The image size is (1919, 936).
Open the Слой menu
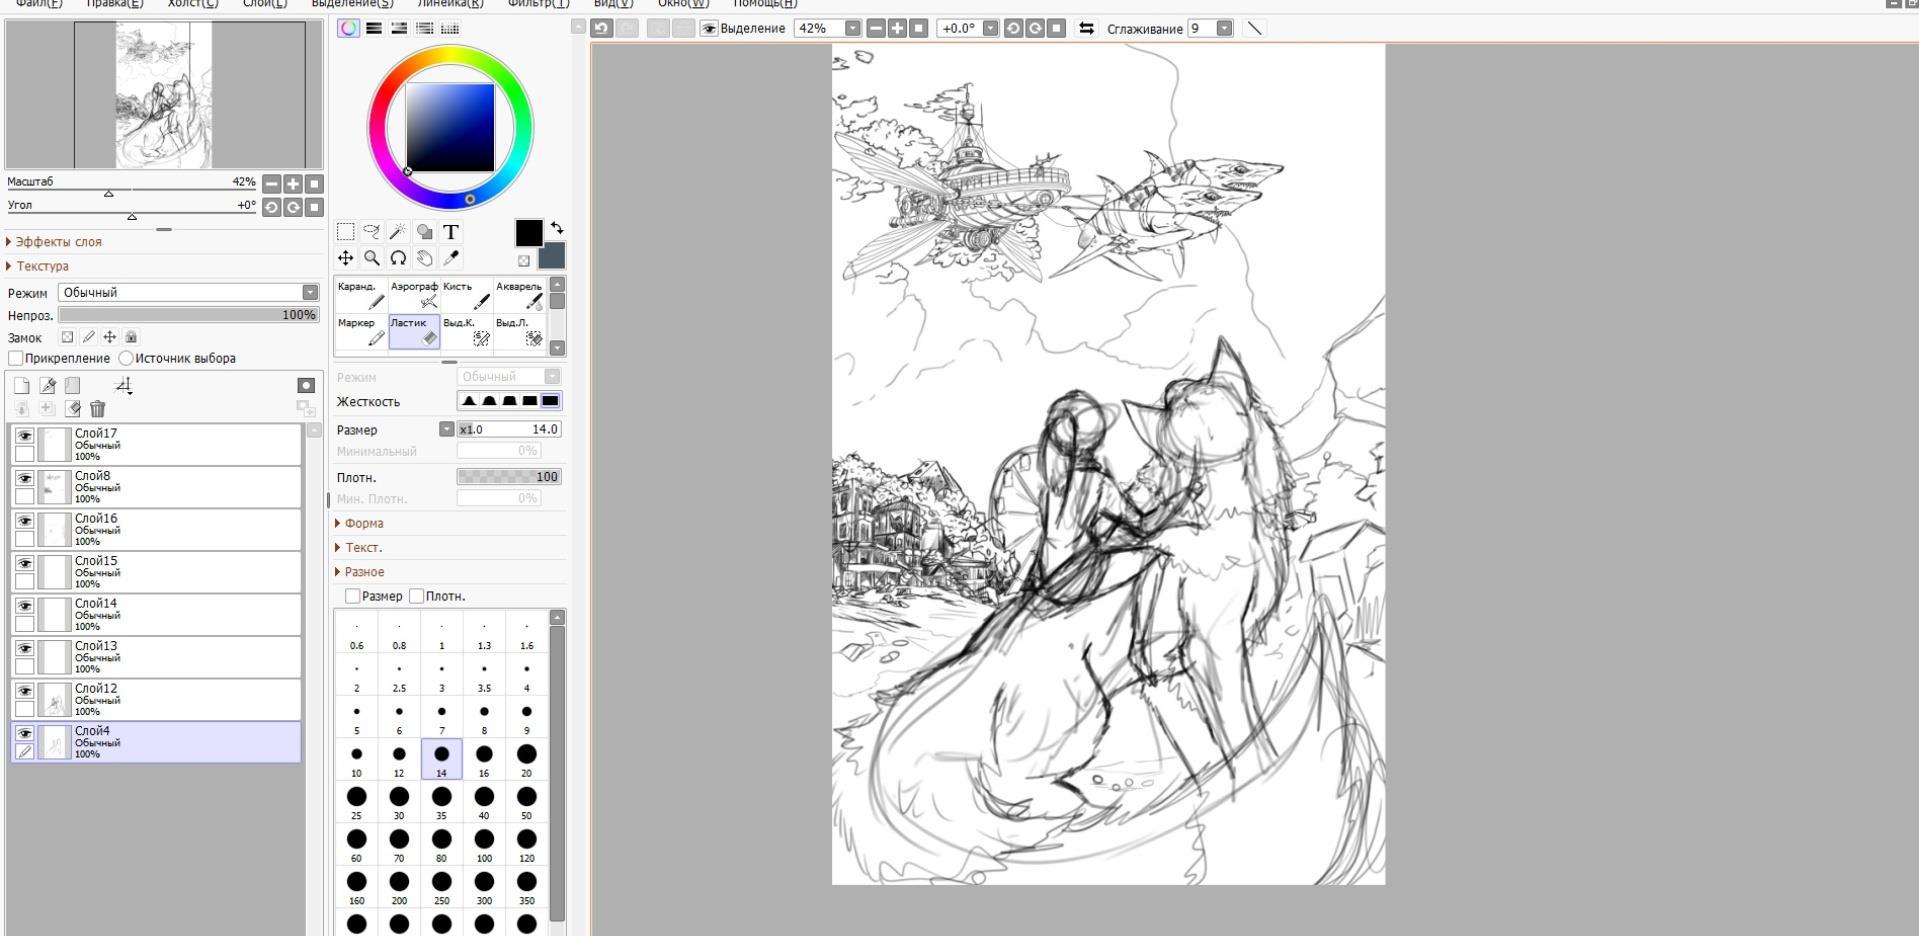[x=264, y=4]
